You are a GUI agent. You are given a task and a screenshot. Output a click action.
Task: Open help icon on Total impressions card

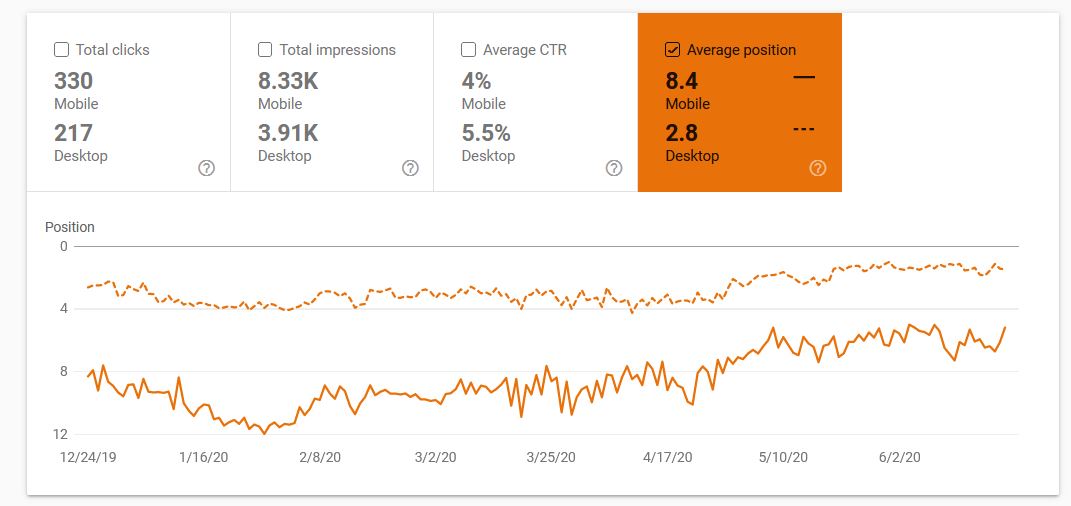[x=410, y=168]
